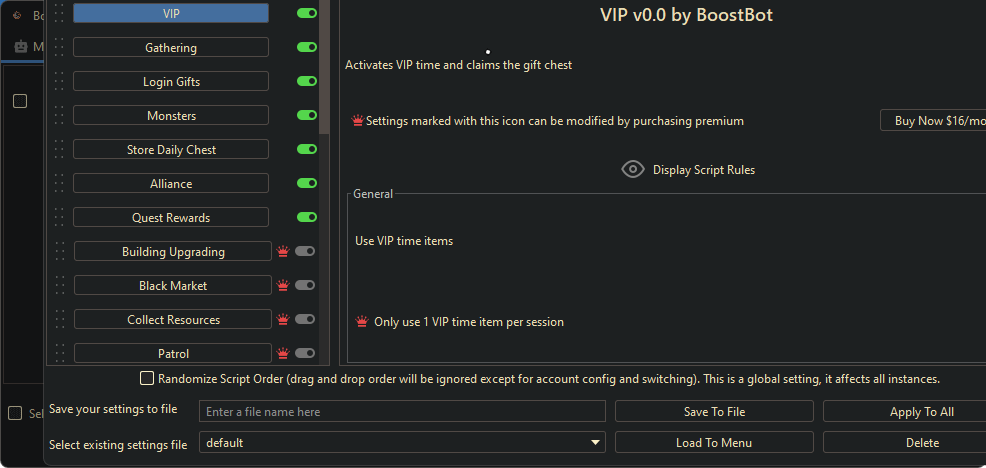986x468 pixels.
Task: Click the crown icon in the premium settings notice
Action: (x=357, y=121)
